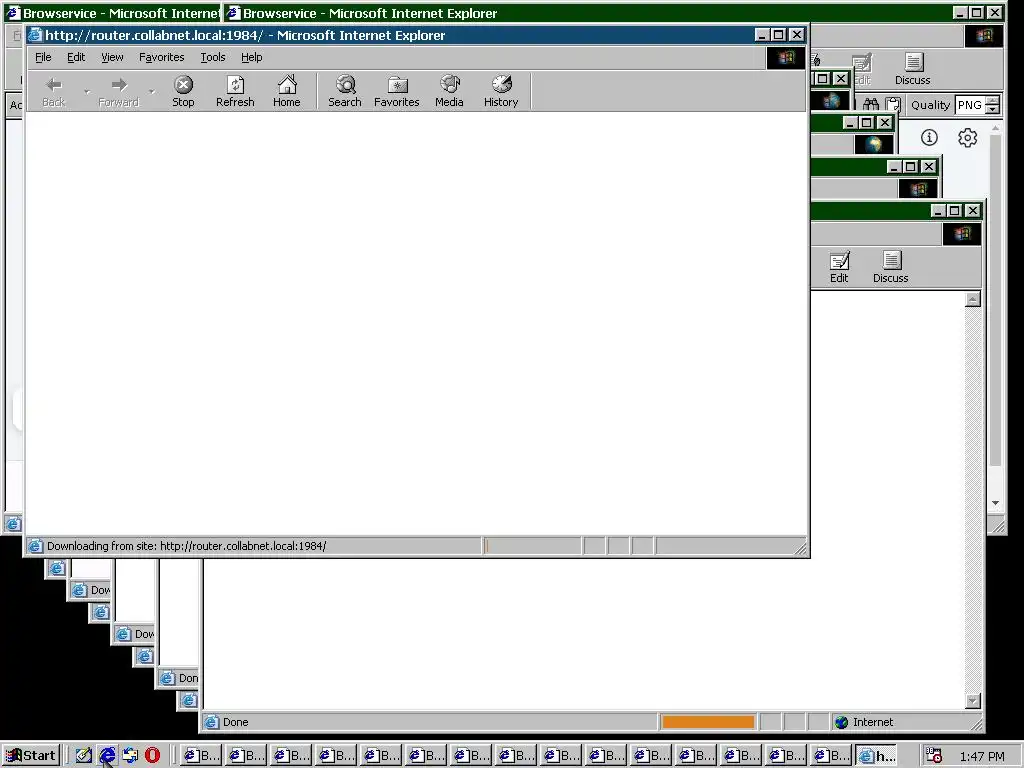Open the Edit menu in the front IE window

76,57
